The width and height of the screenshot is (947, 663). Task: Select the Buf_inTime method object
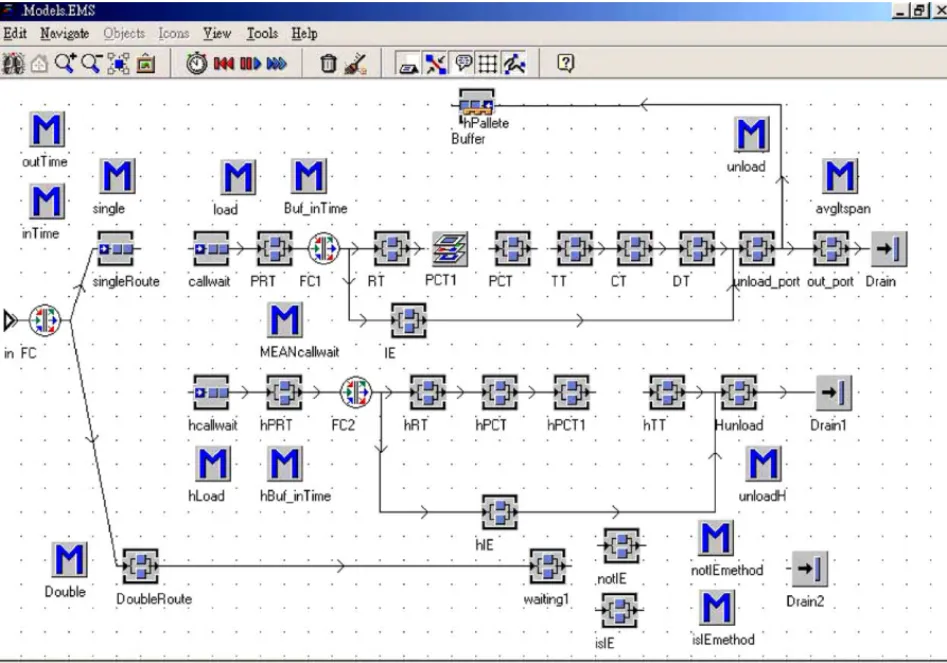[x=309, y=176]
